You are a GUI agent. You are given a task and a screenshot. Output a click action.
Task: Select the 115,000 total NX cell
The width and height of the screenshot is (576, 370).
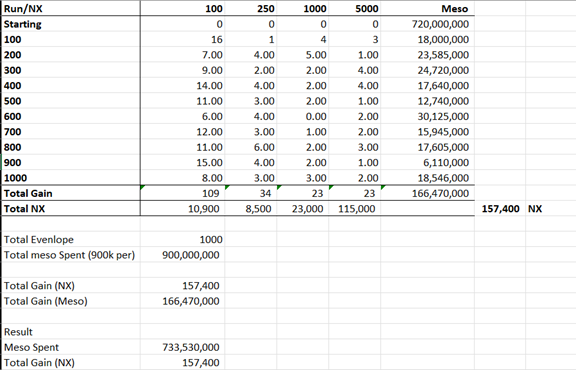tap(354, 209)
